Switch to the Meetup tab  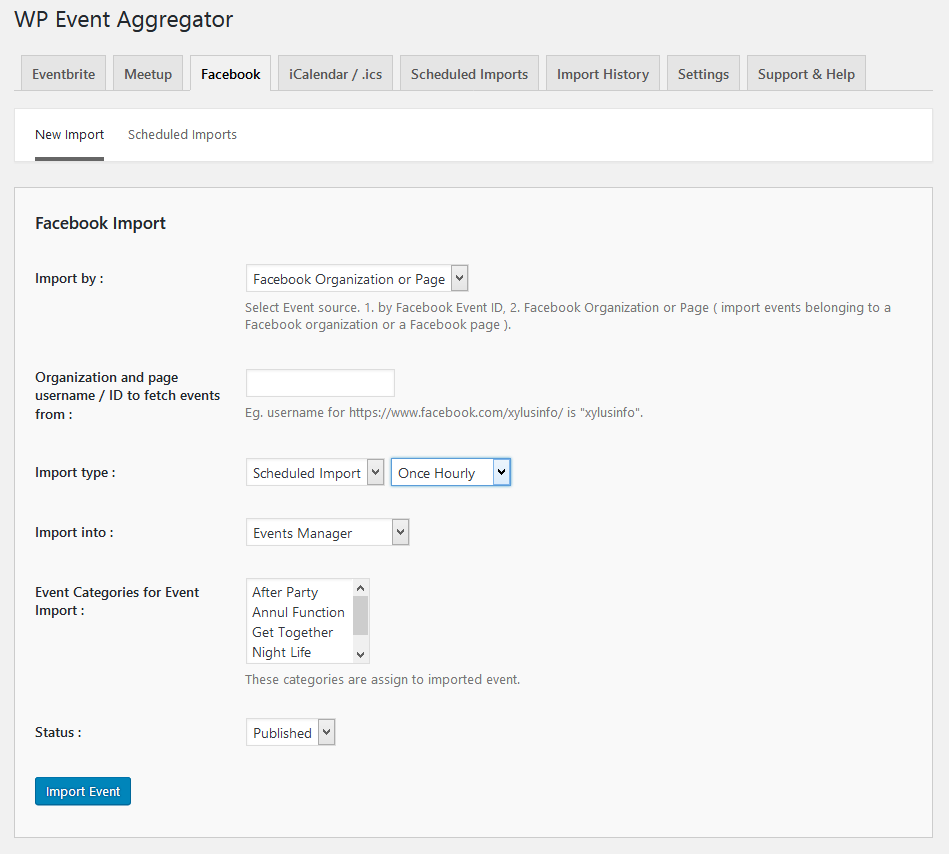[148, 74]
